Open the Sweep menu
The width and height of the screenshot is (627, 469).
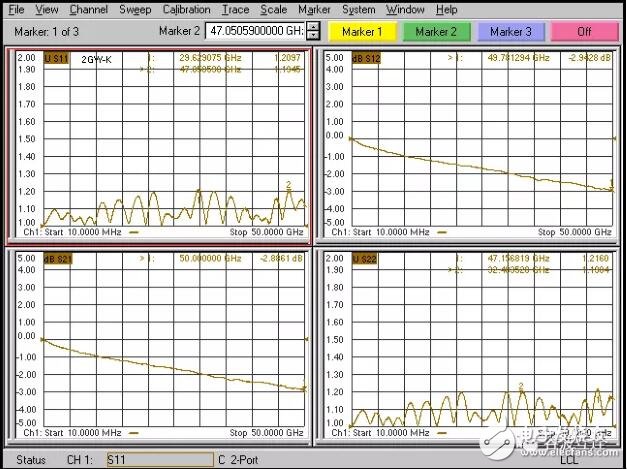pos(135,9)
